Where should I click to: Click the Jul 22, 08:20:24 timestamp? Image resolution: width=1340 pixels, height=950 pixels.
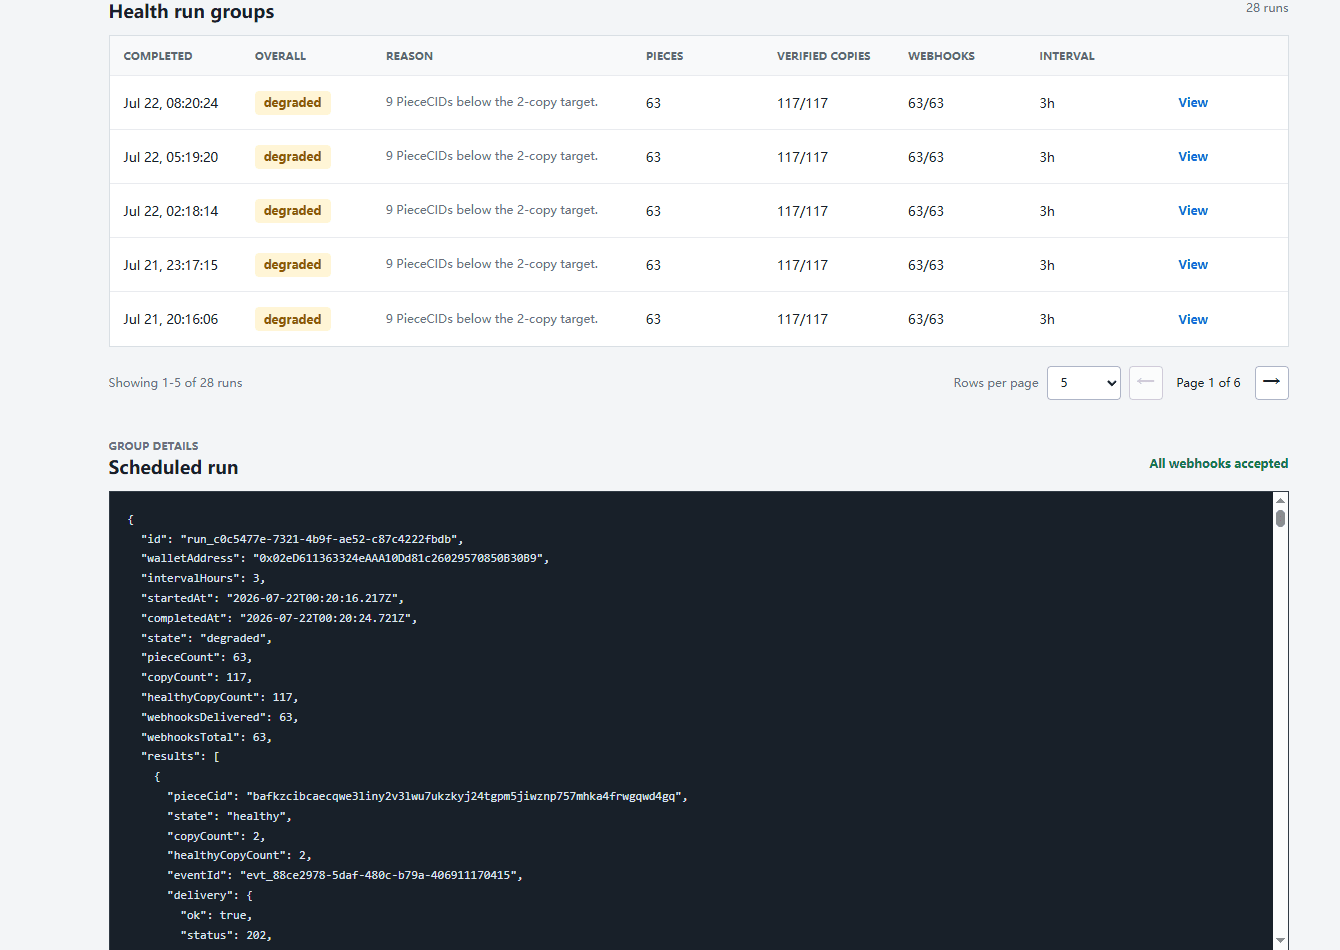pyautogui.click(x=170, y=103)
